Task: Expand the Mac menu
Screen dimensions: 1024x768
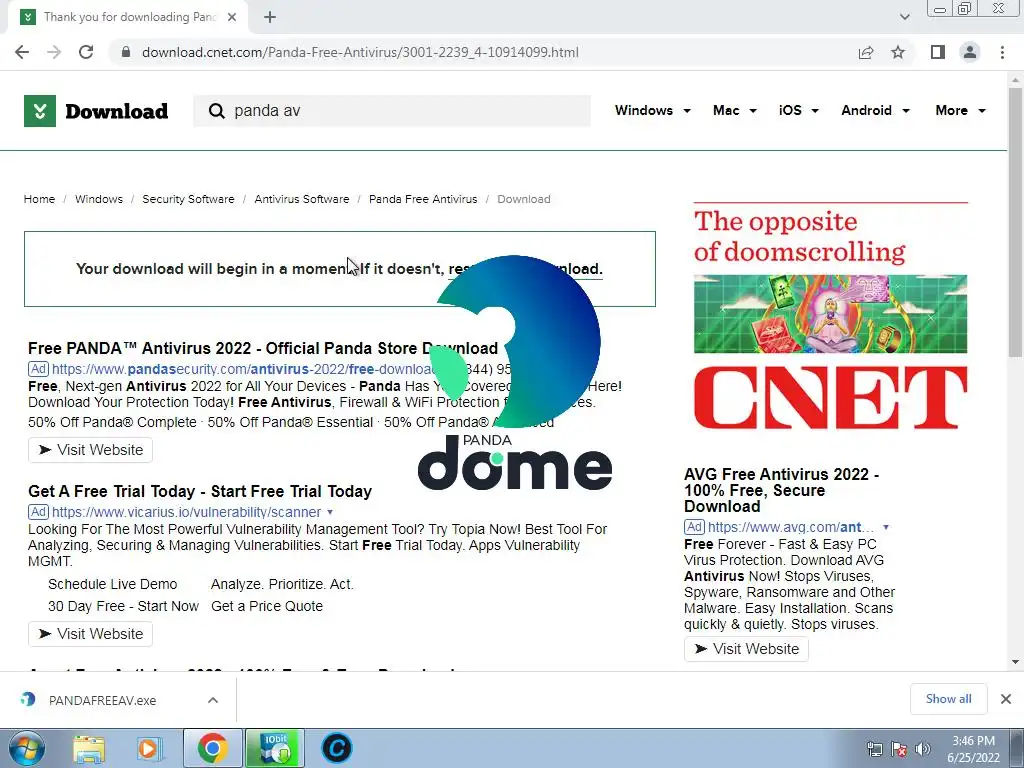Action: [x=735, y=110]
